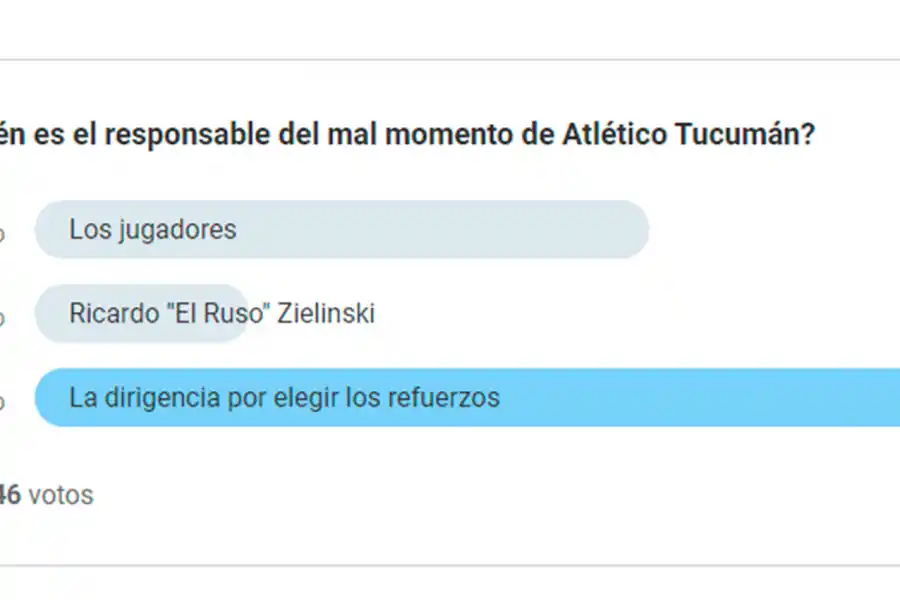900x600 pixels.
Task: Click the text label "Los jugadores"
Action: [152, 229]
